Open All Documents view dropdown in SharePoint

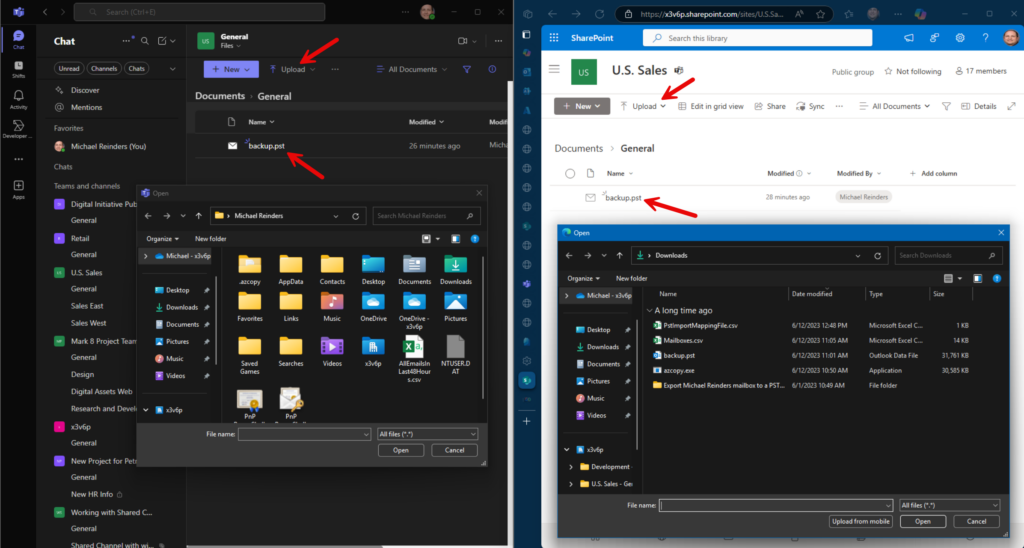pyautogui.click(x=895, y=106)
